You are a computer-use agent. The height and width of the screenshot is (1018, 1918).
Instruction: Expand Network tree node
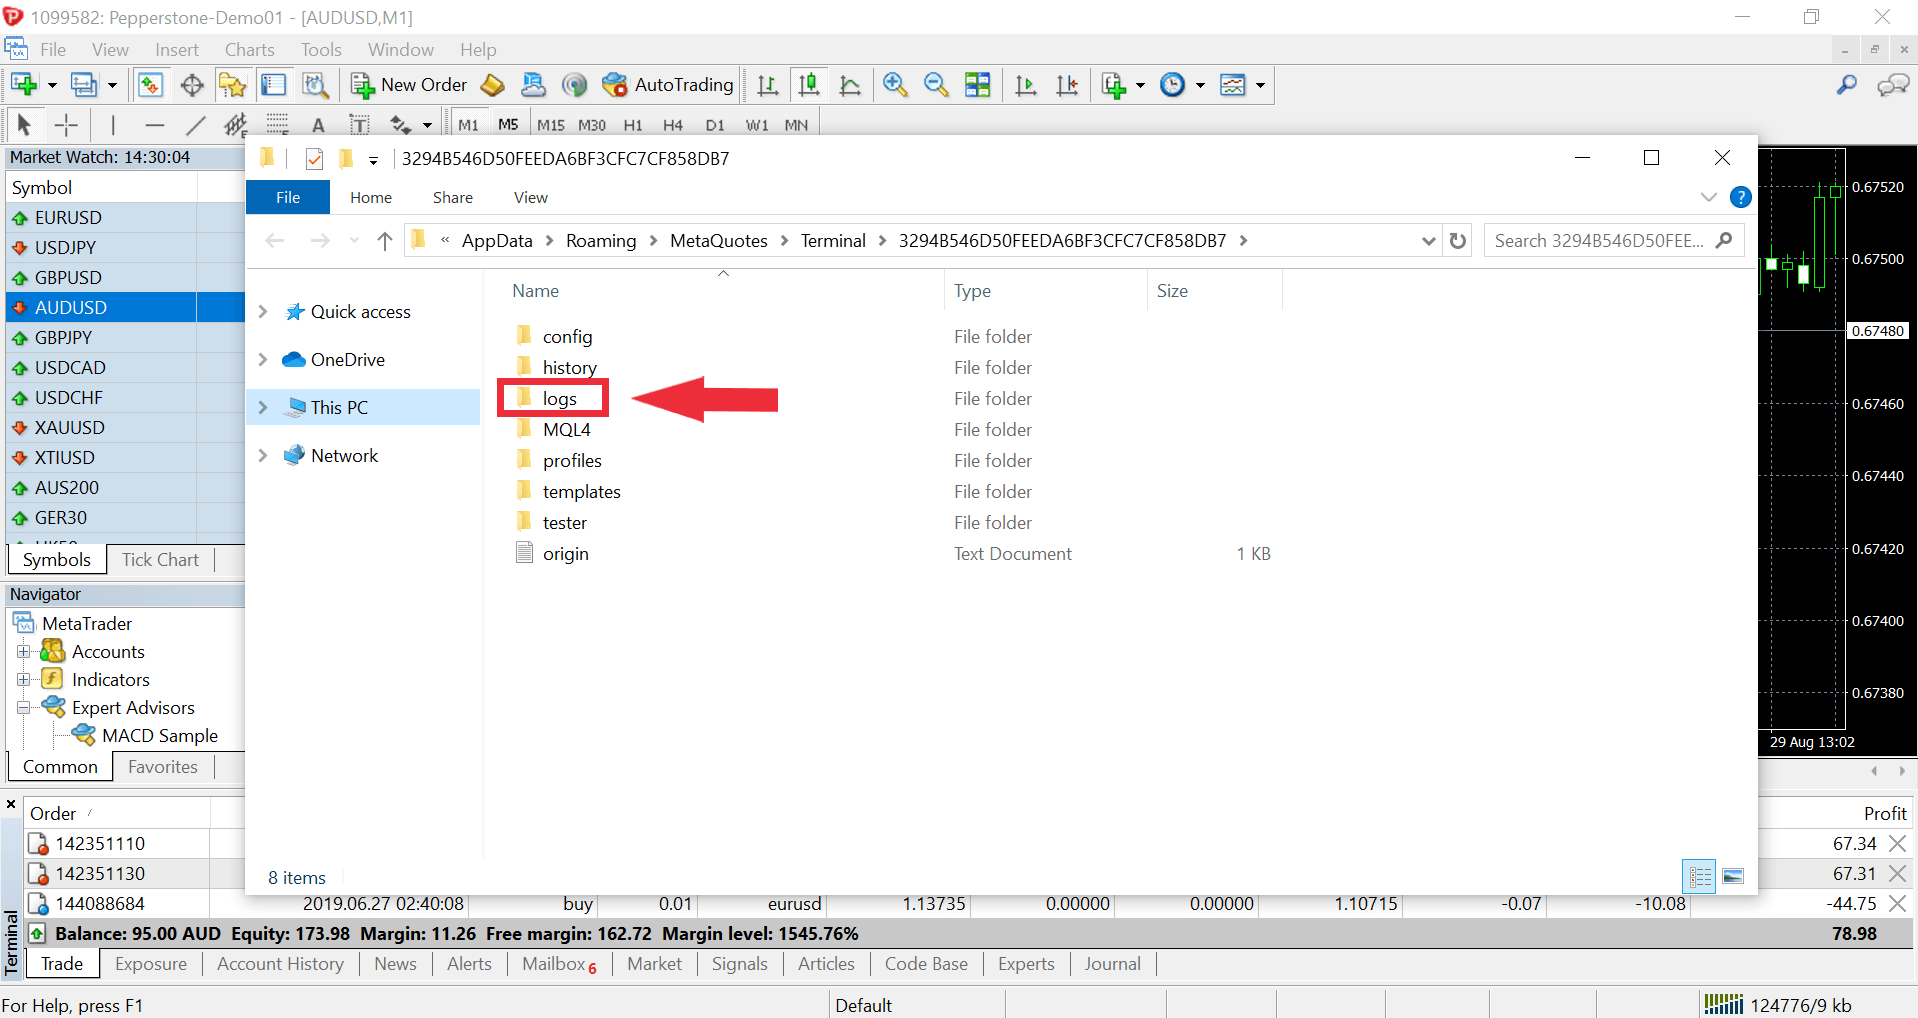click(x=263, y=456)
